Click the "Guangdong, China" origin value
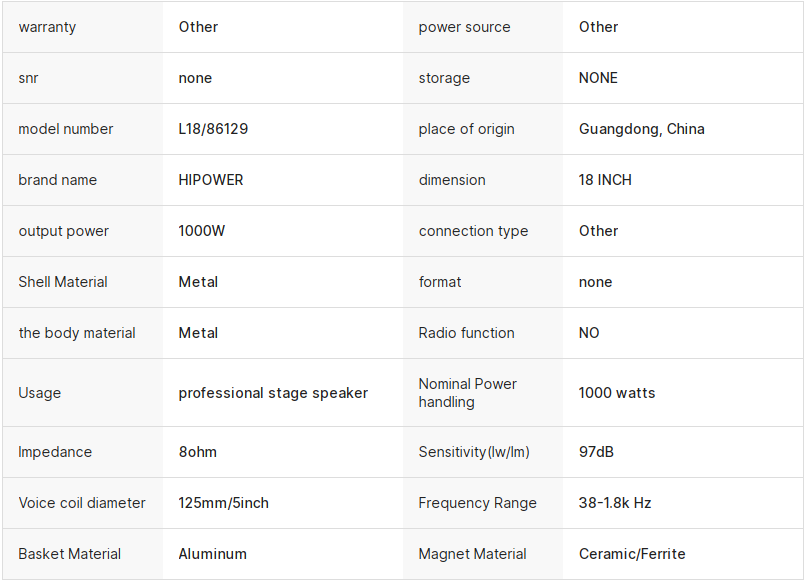 click(641, 129)
